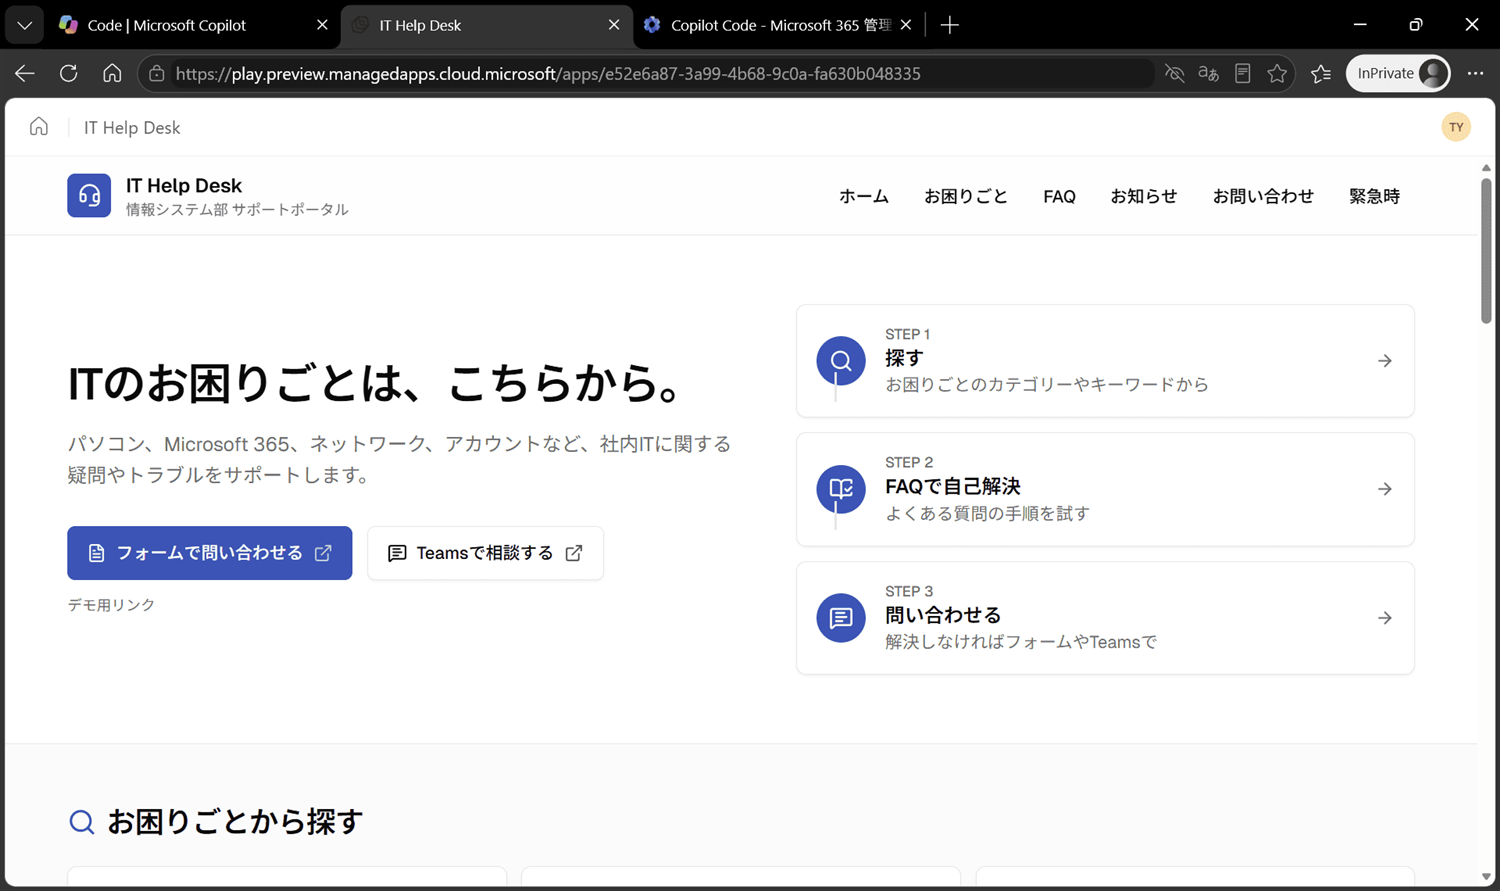Click the arrow on the FAQで自己解決 card
This screenshot has height=891, width=1500.
pos(1385,489)
